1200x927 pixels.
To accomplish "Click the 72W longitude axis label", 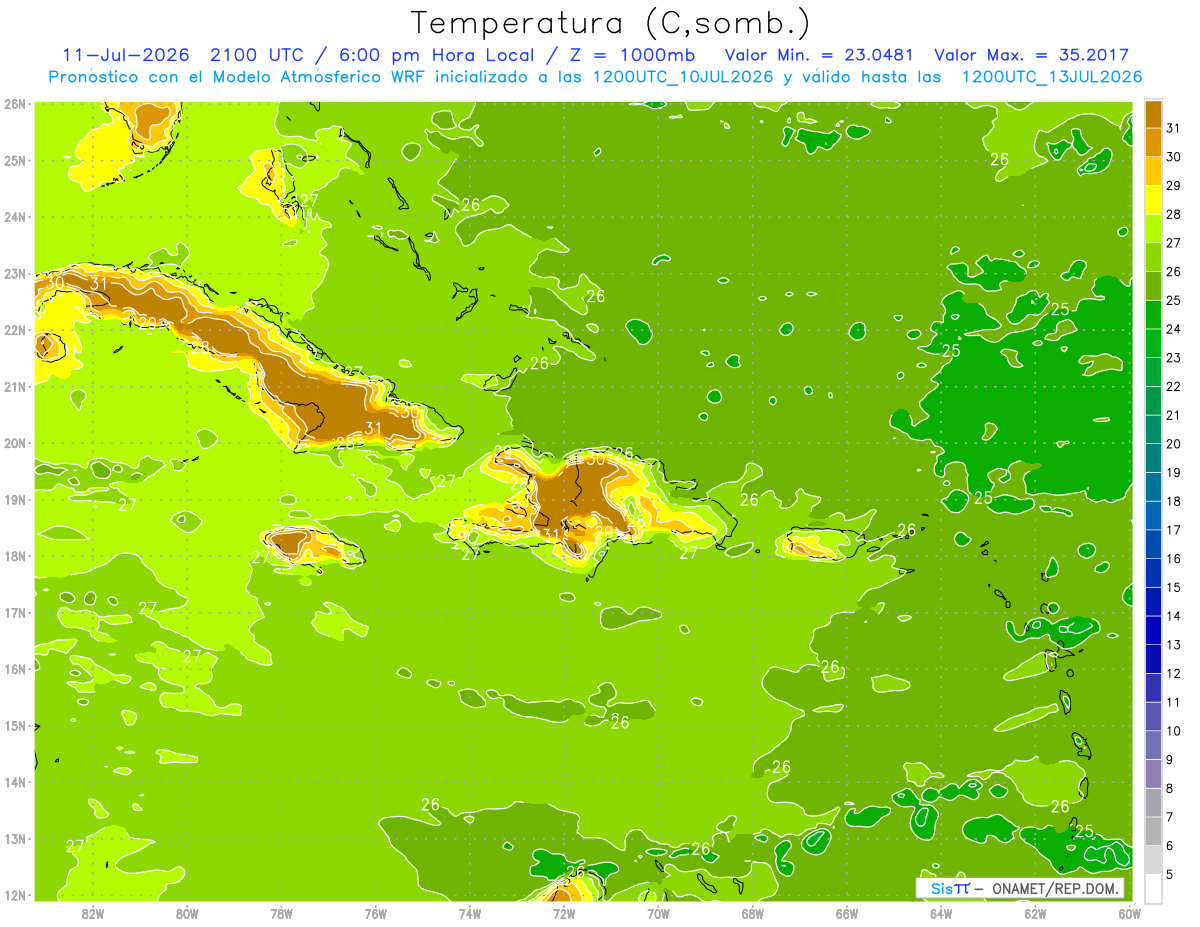I will [564, 913].
